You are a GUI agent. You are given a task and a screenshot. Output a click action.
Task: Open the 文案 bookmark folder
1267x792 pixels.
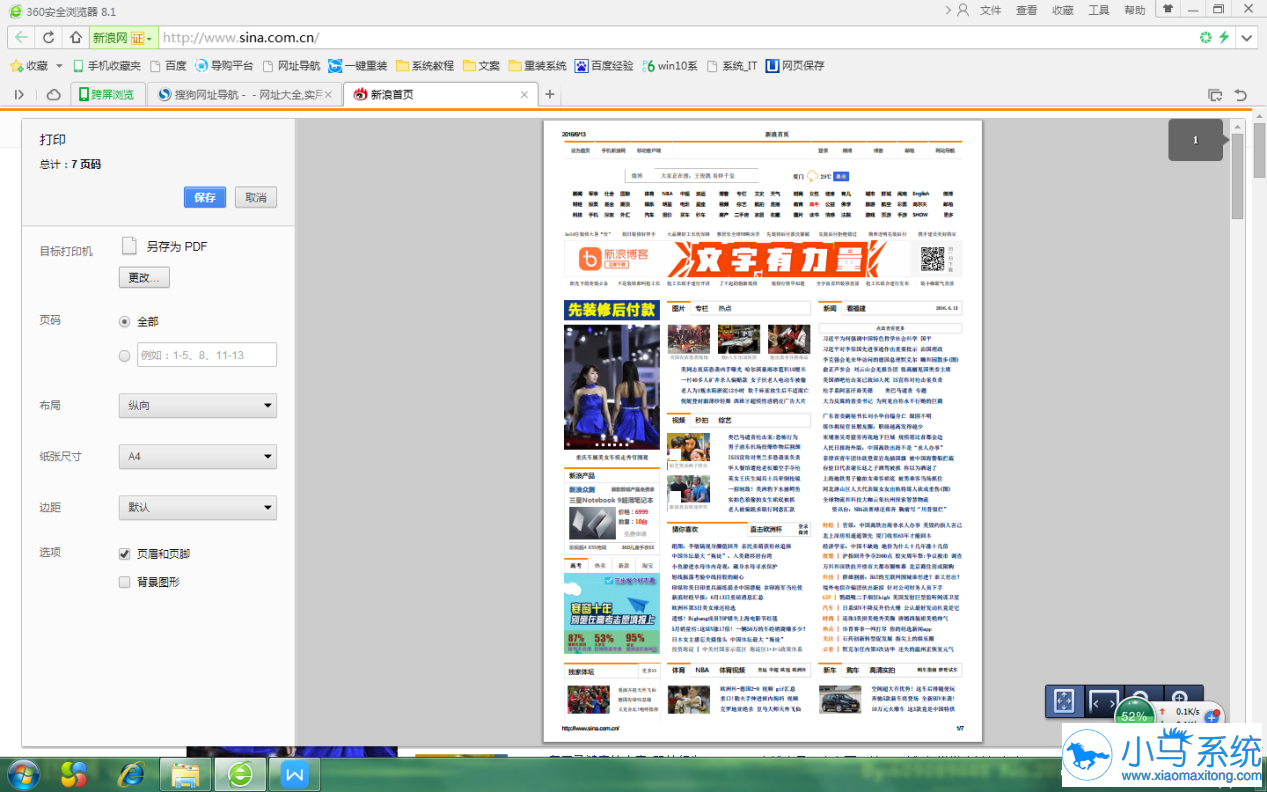tap(481, 66)
